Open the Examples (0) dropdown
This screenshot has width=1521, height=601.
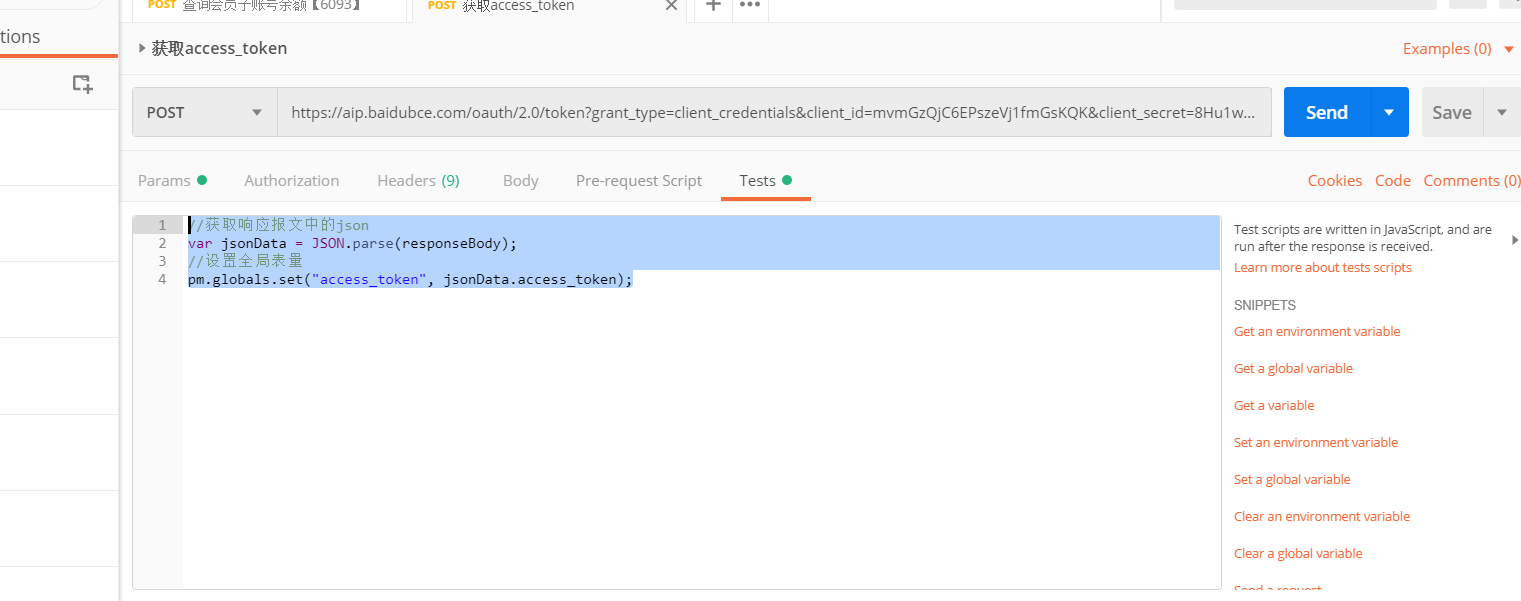pos(1458,48)
